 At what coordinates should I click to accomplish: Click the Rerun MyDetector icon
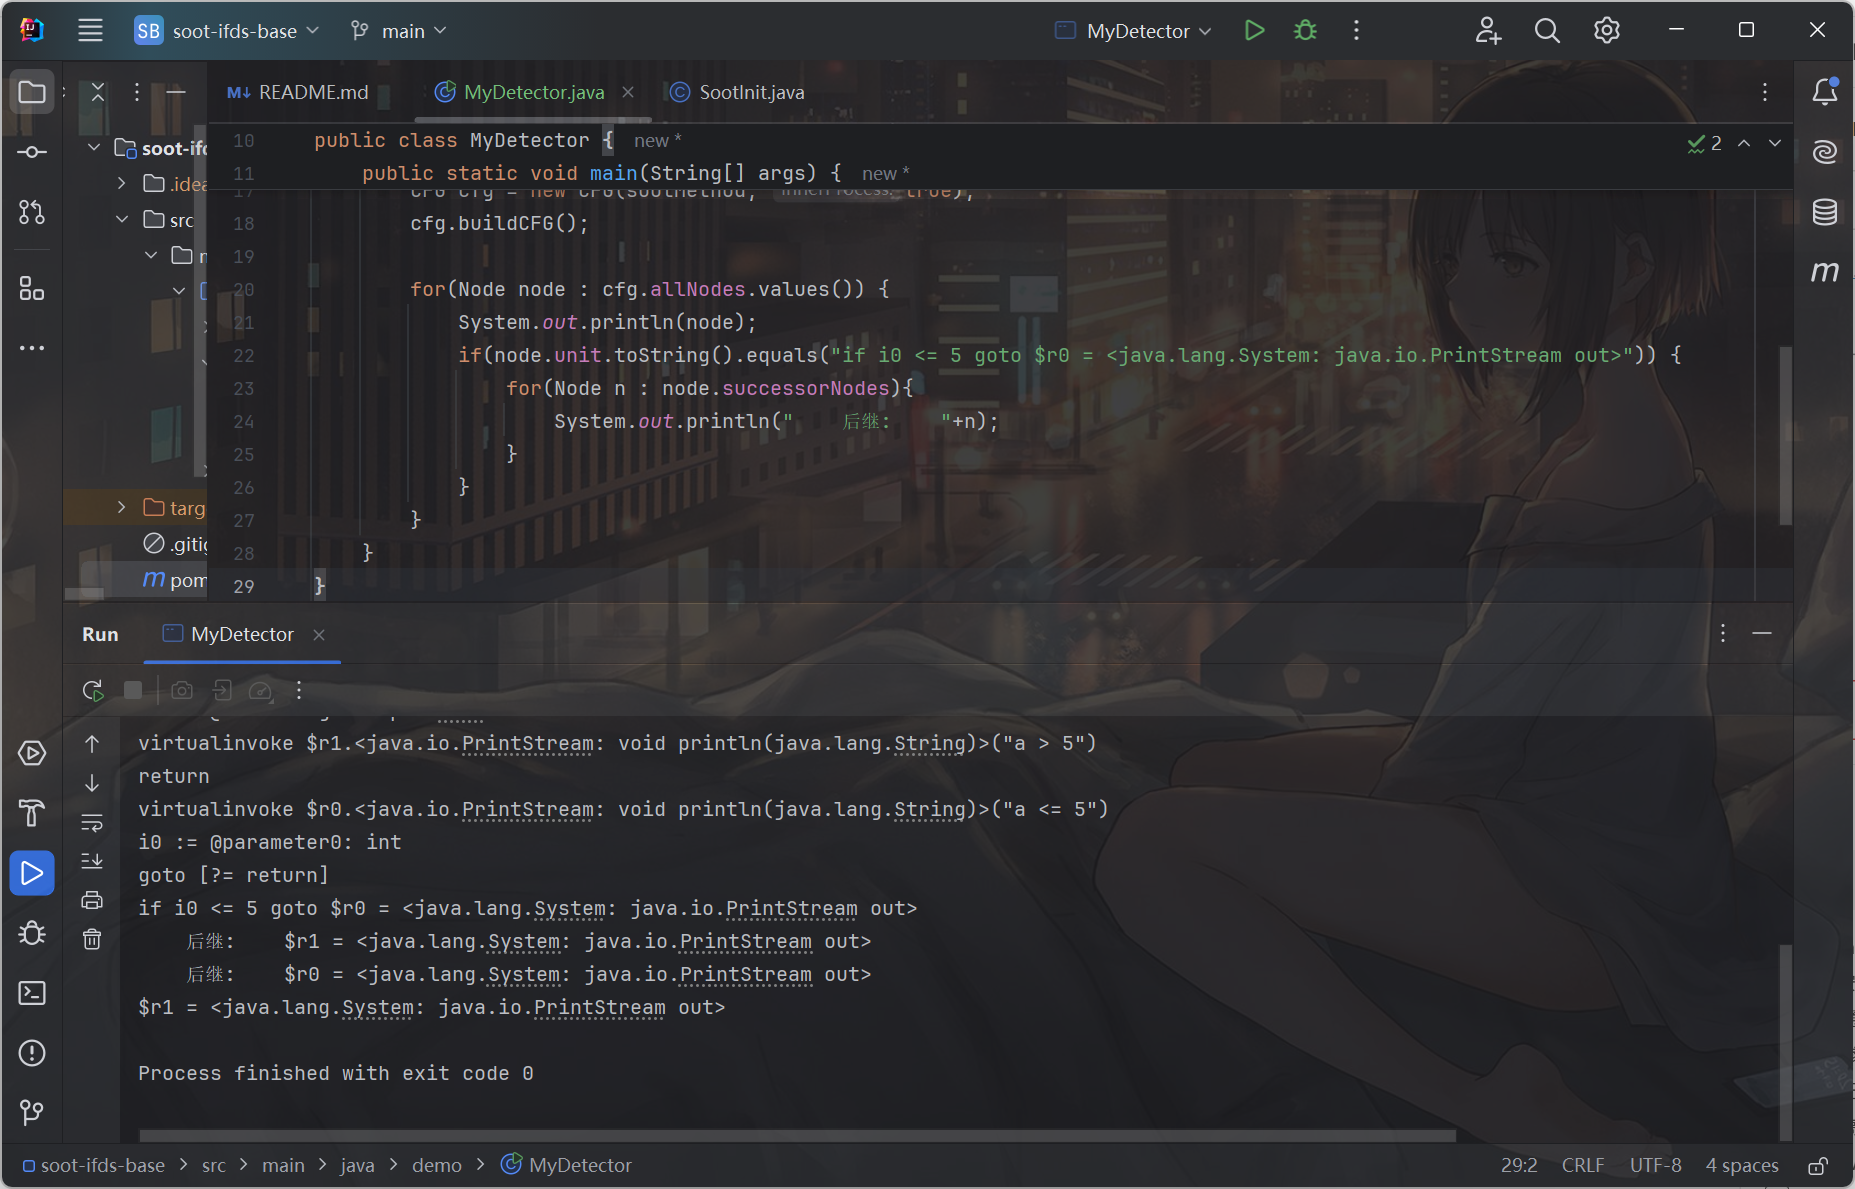click(93, 690)
